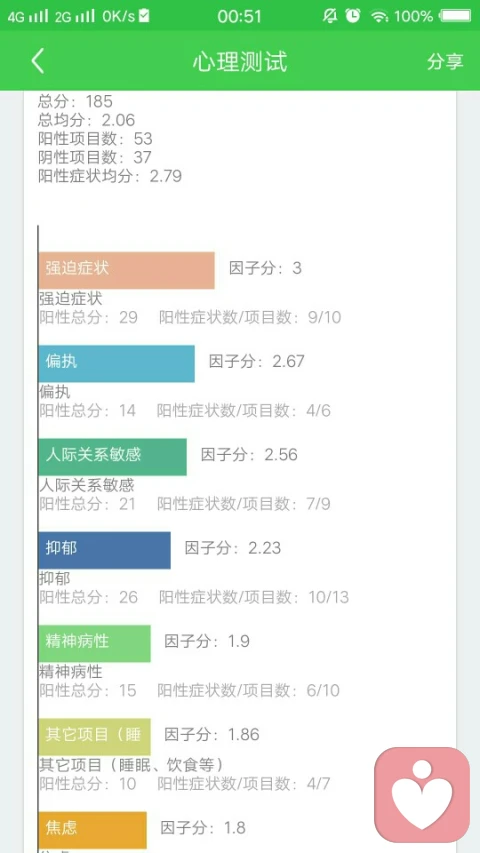Tap the Wi-Fi icon in status bar
The image size is (480, 853).
(x=379, y=16)
